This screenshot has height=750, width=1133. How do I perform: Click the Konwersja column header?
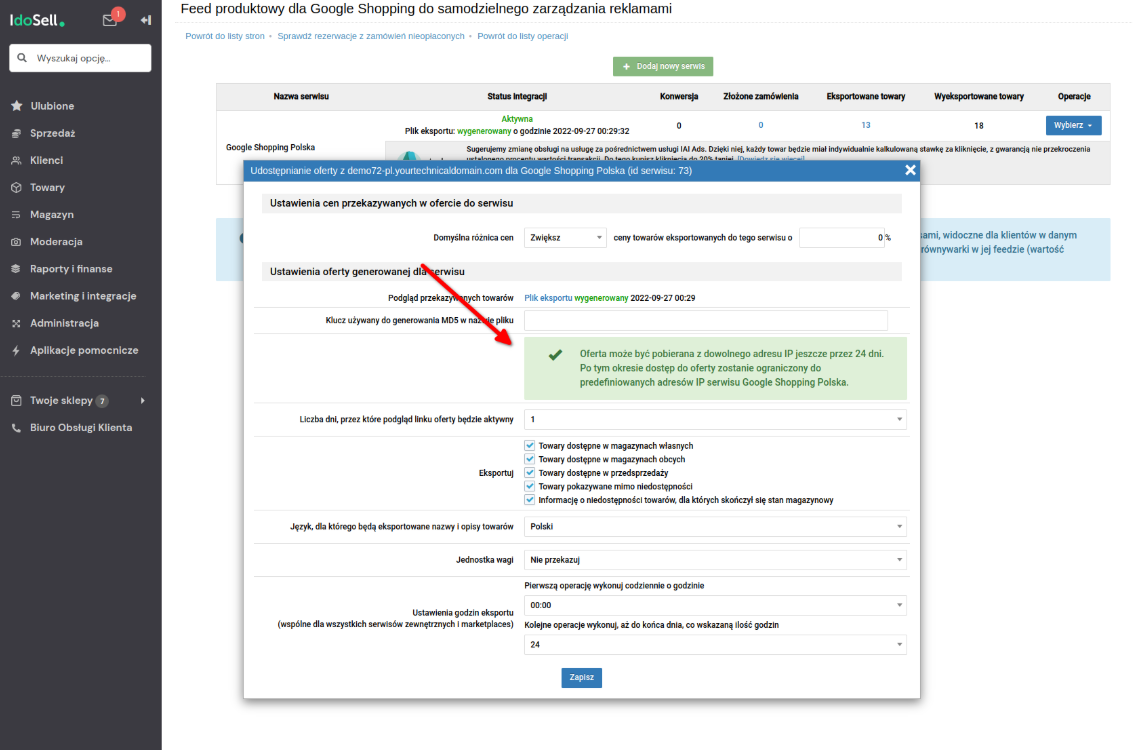point(678,97)
